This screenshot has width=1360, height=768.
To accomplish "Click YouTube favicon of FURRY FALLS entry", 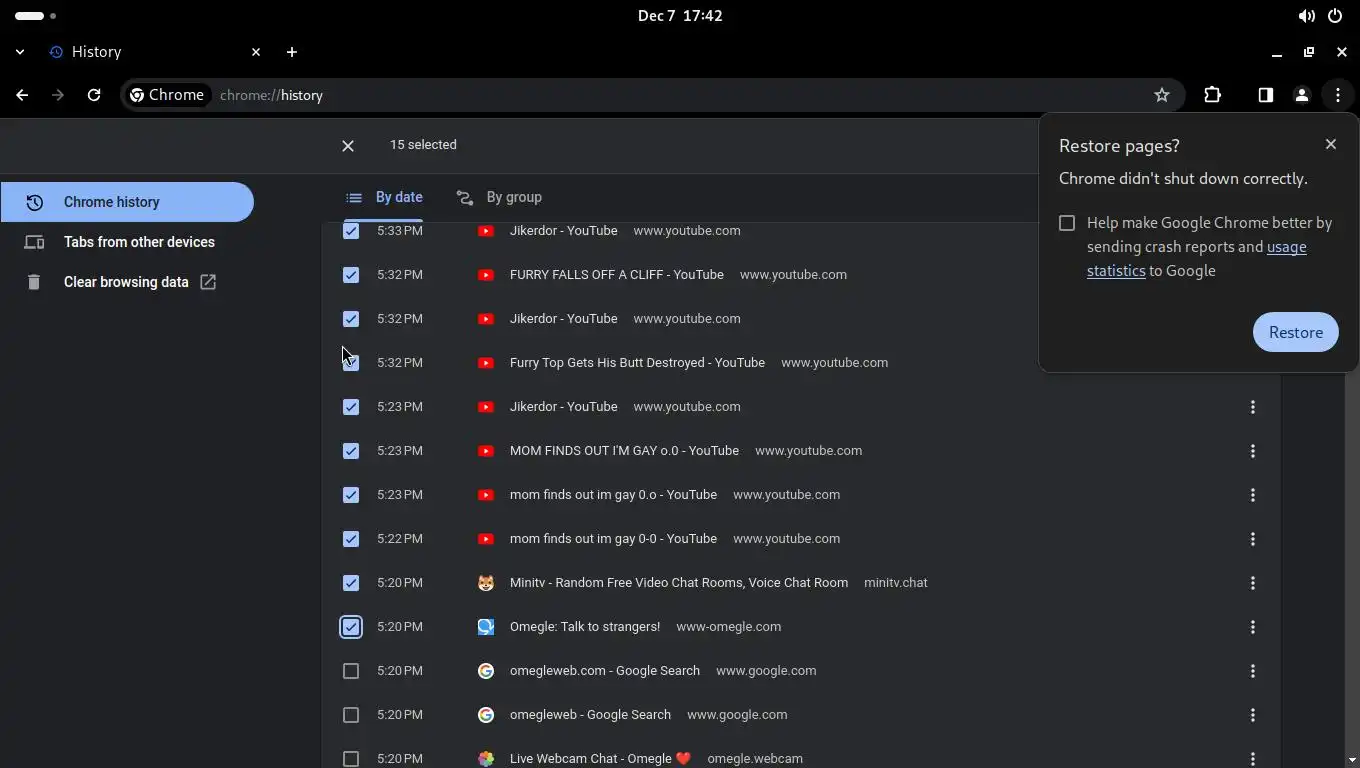I will tap(486, 275).
